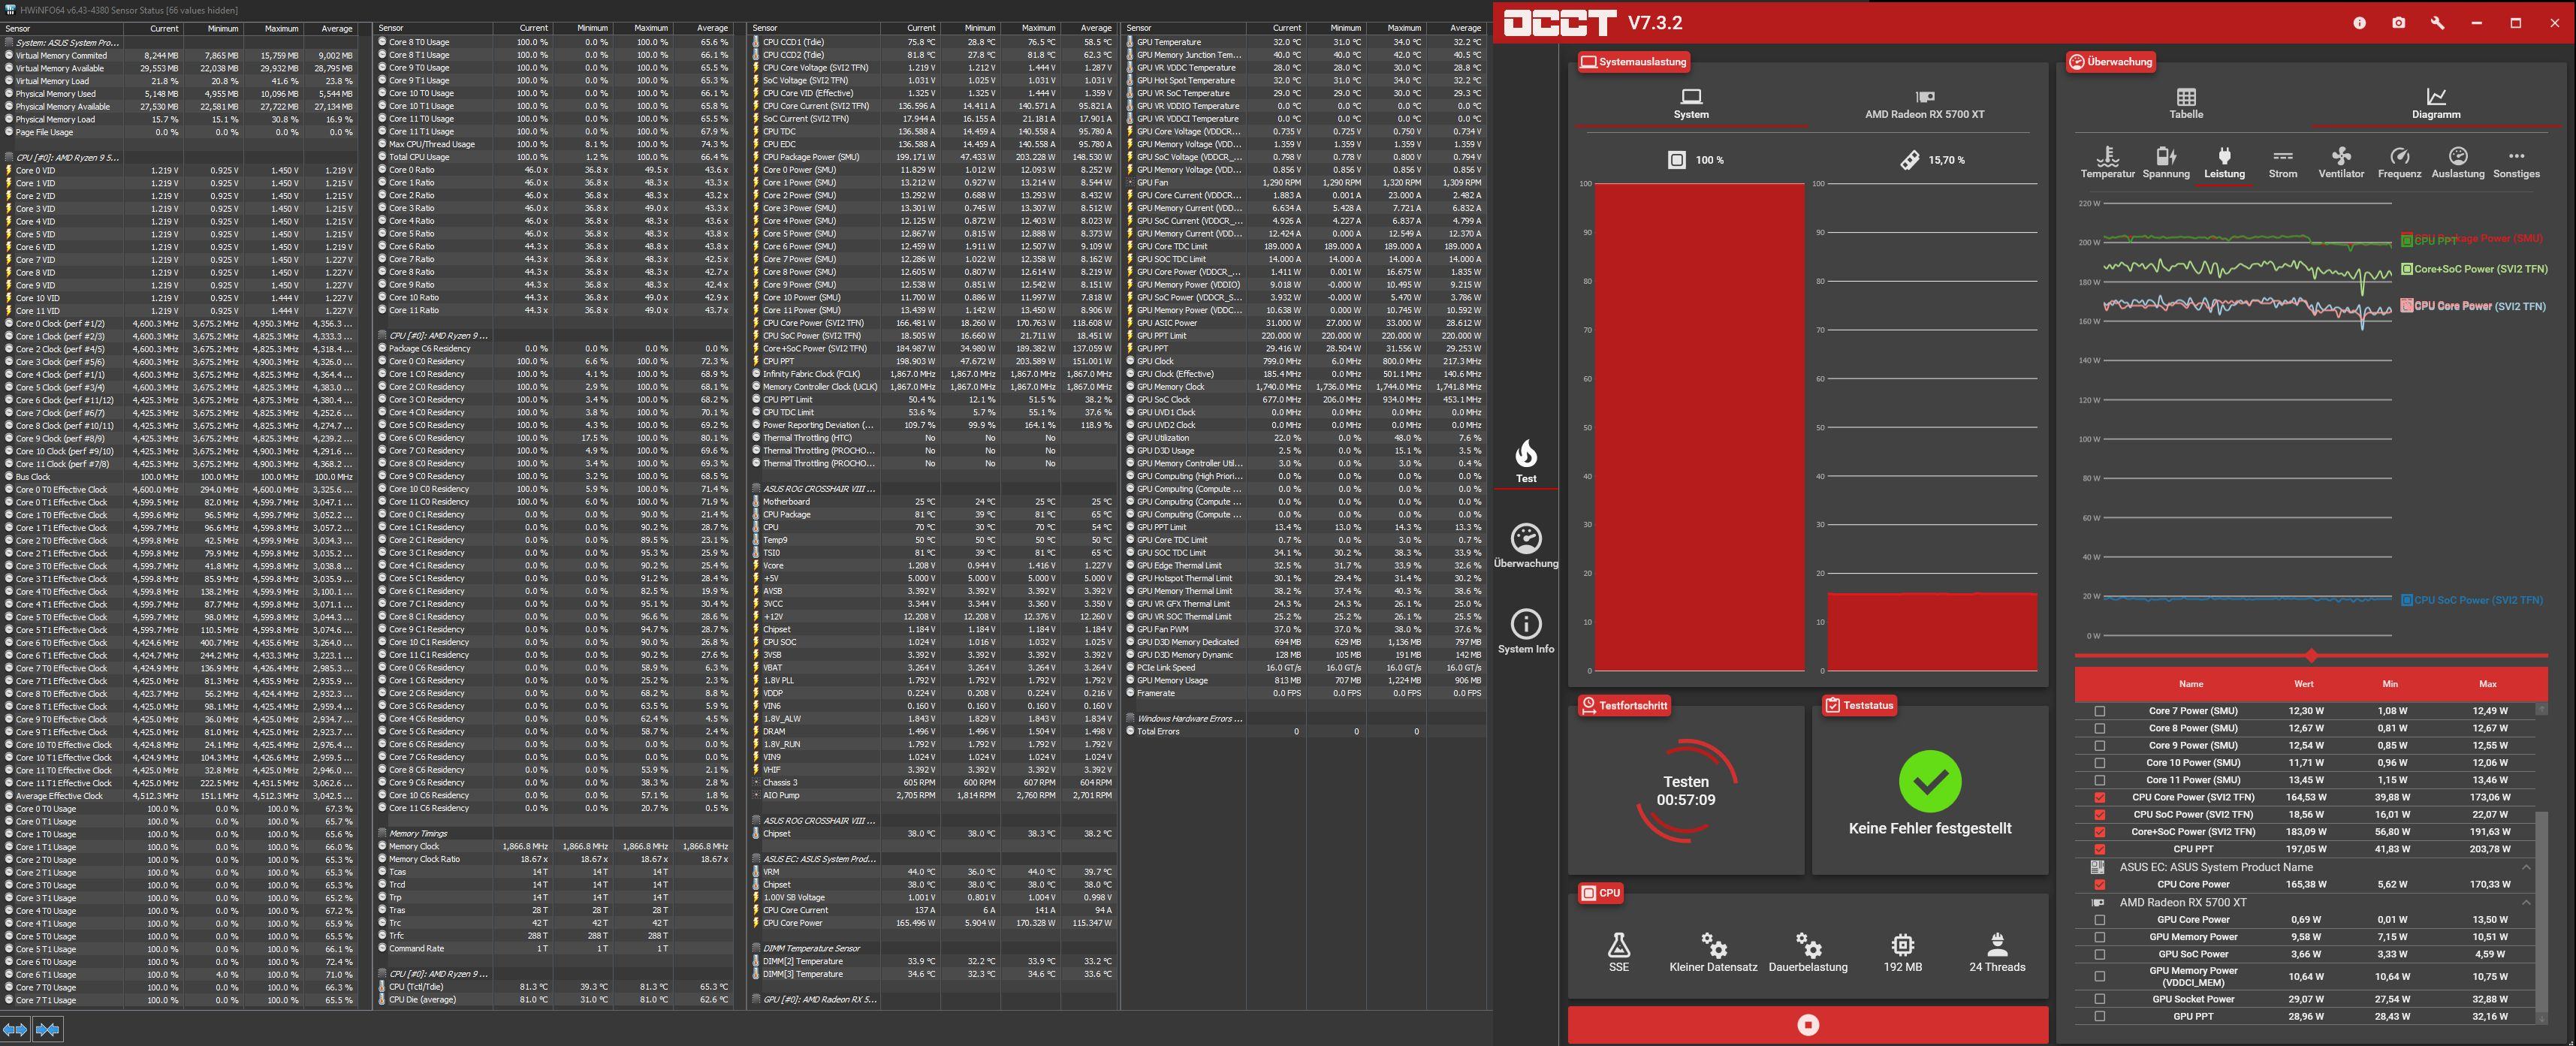Select Memory Timings group header in HWiNFO
The image size is (2576, 1046).
556,833
